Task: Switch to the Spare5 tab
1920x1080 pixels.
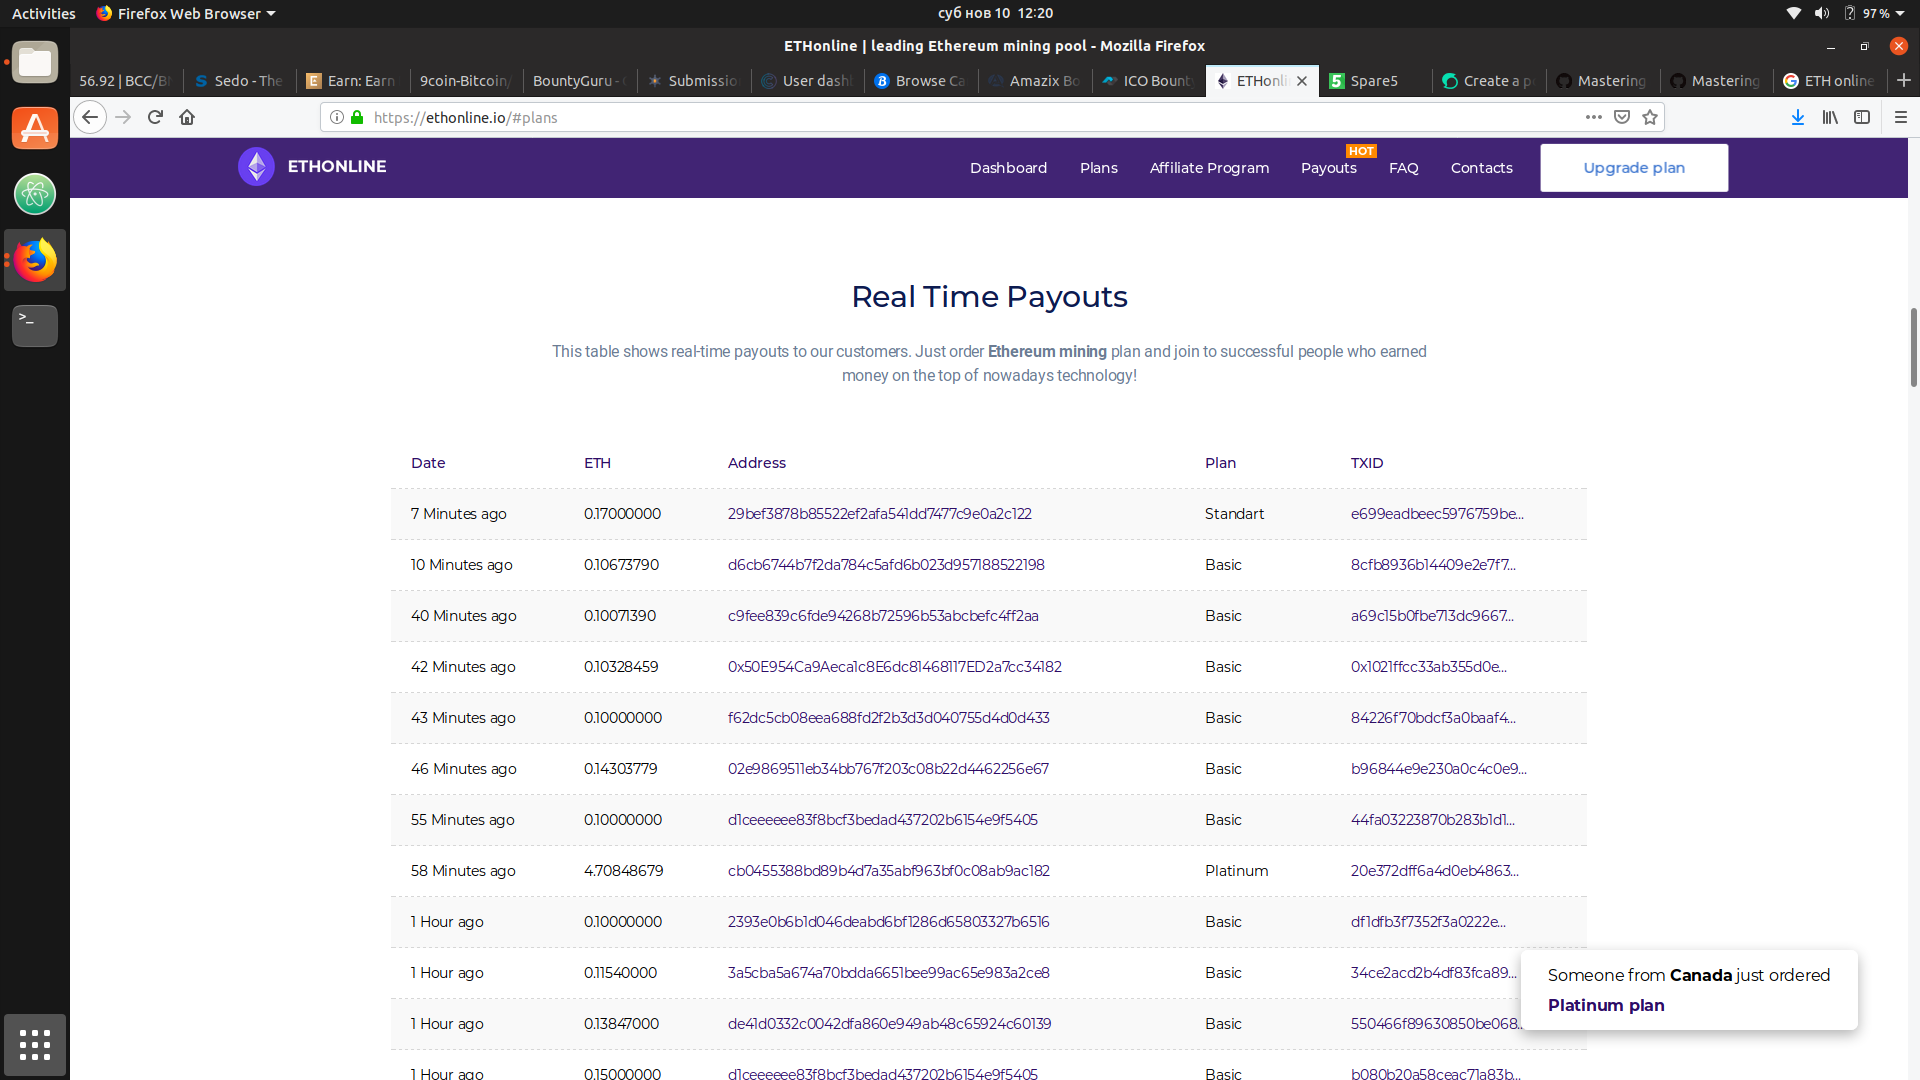Action: [1373, 81]
